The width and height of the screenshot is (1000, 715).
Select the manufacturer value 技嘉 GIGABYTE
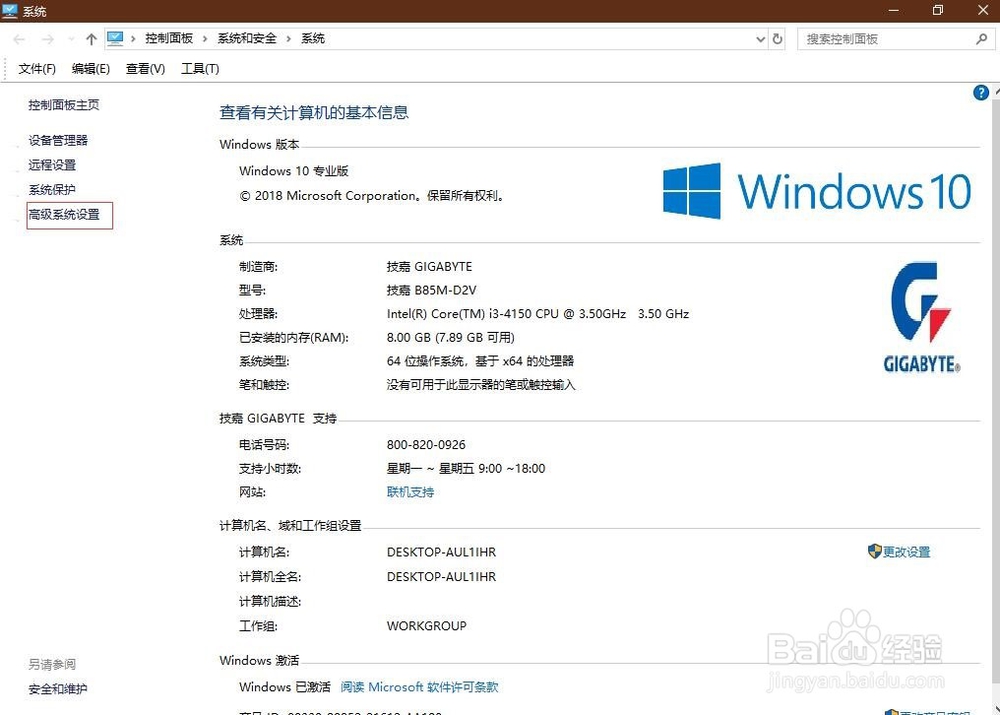point(429,267)
